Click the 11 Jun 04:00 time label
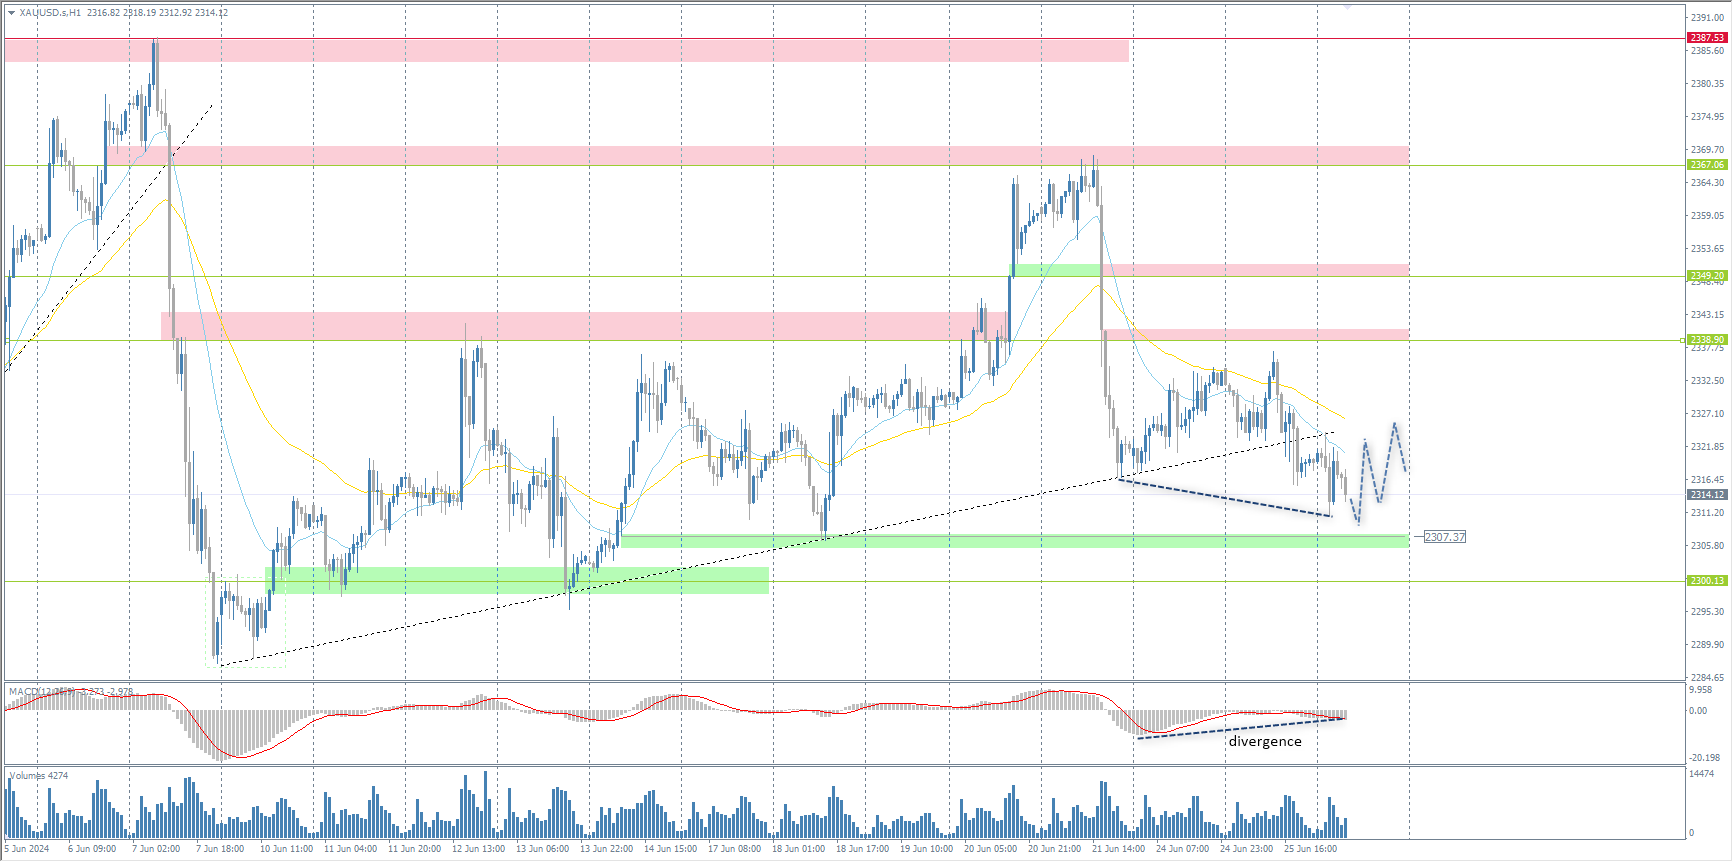The height and width of the screenshot is (862, 1733). [350, 849]
